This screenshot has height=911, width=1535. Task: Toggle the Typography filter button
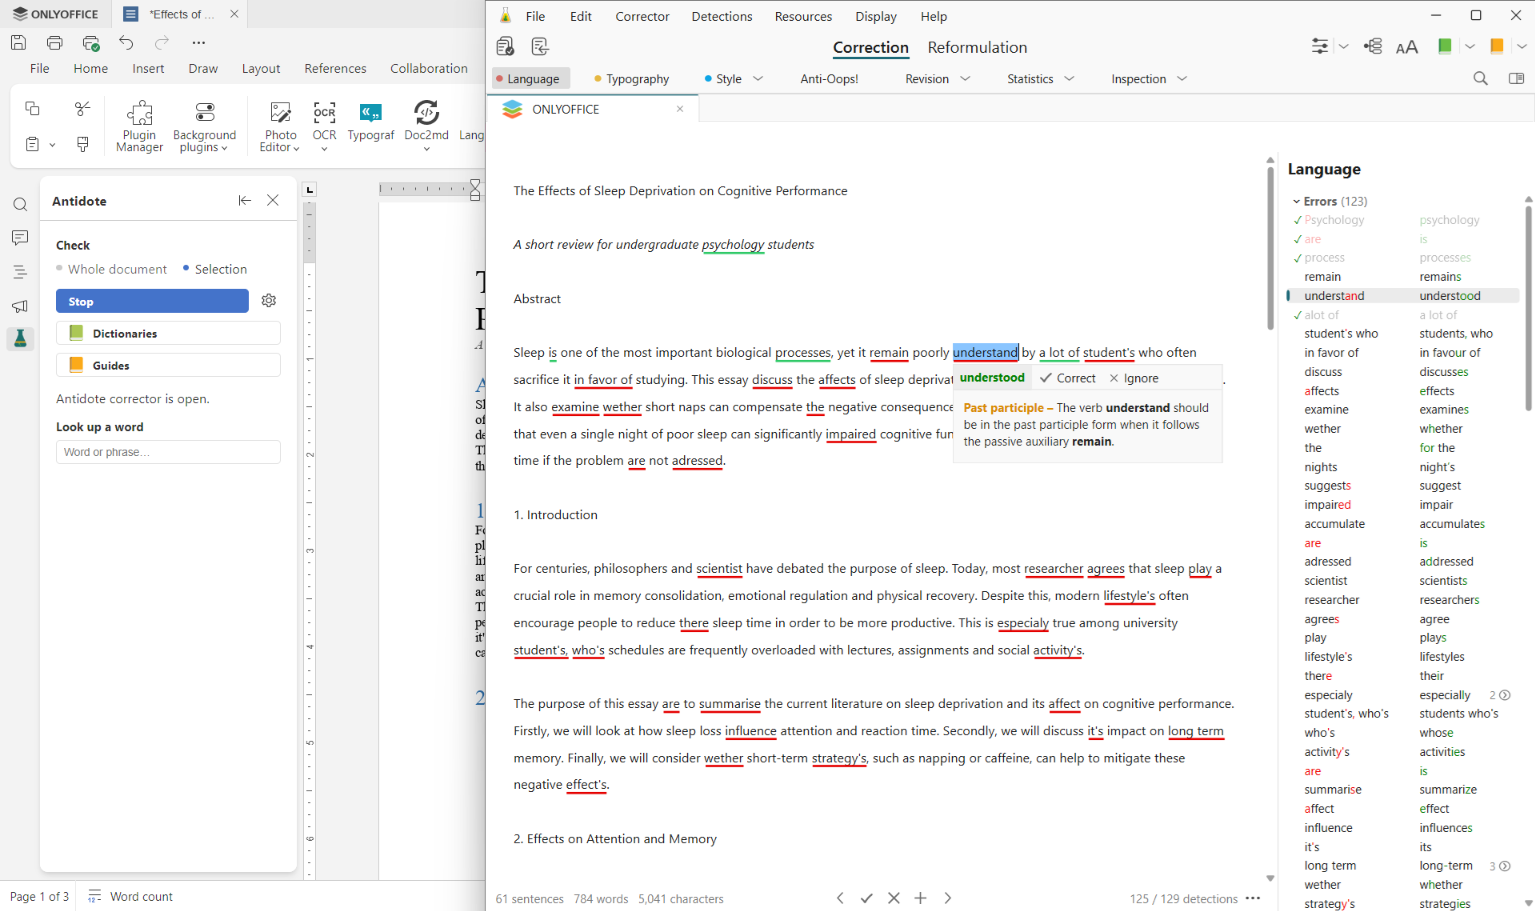point(632,79)
